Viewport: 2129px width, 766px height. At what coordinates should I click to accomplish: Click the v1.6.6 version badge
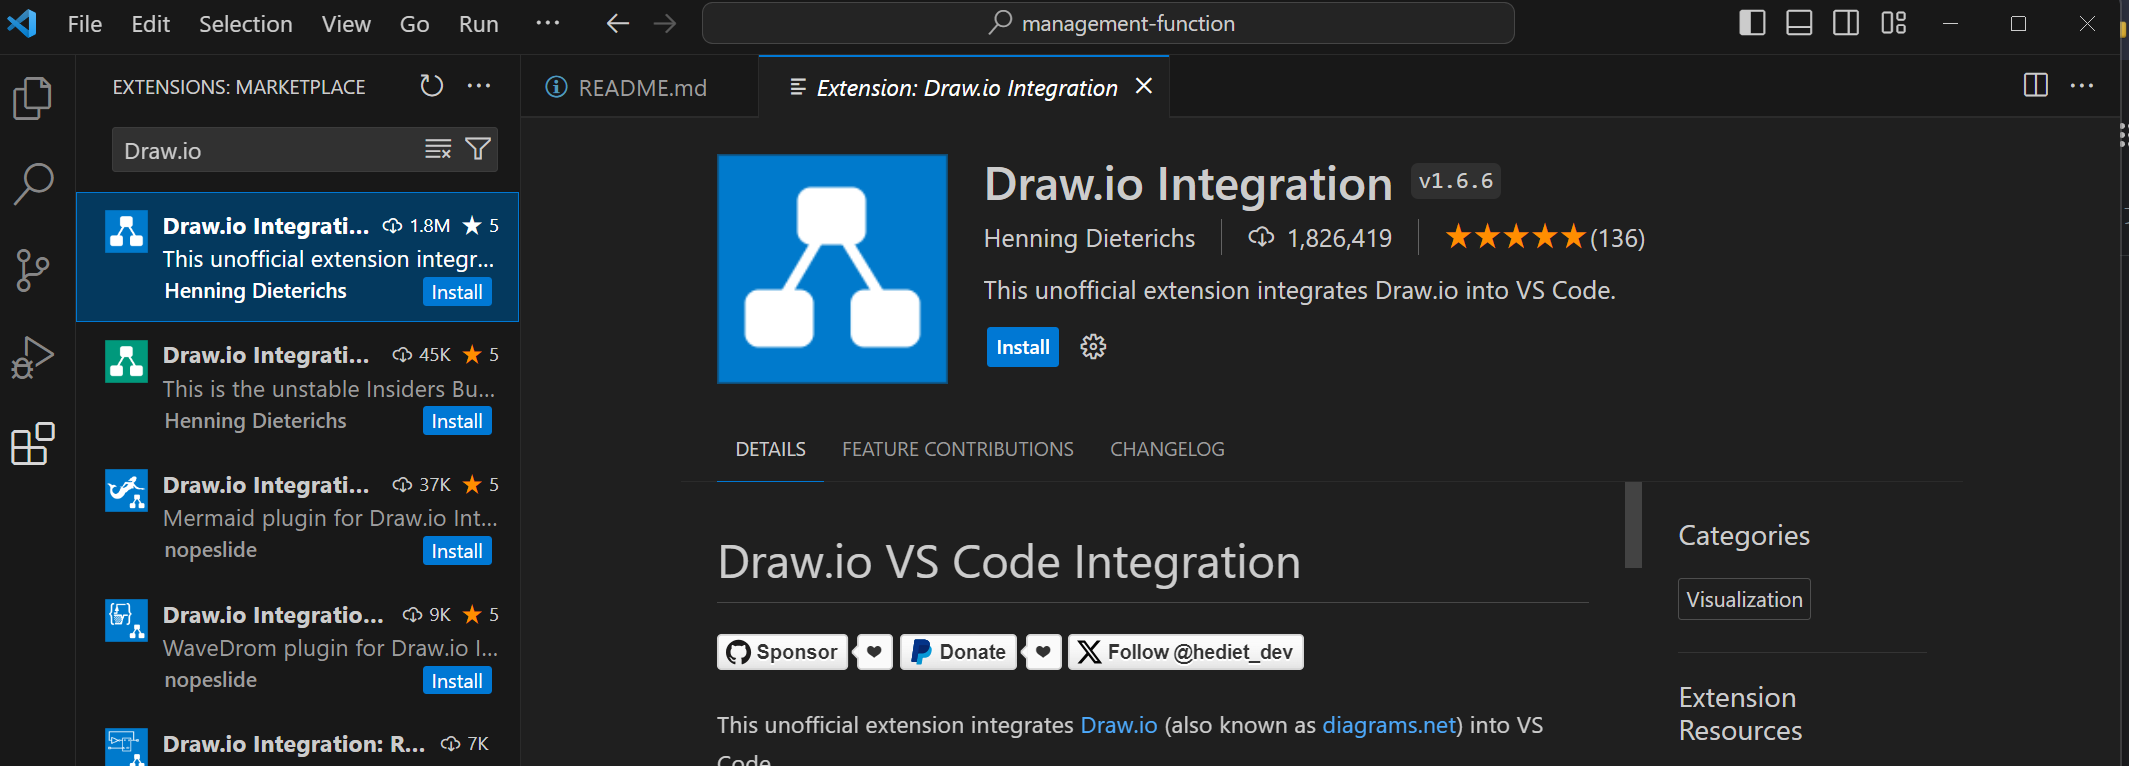[1456, 181]
